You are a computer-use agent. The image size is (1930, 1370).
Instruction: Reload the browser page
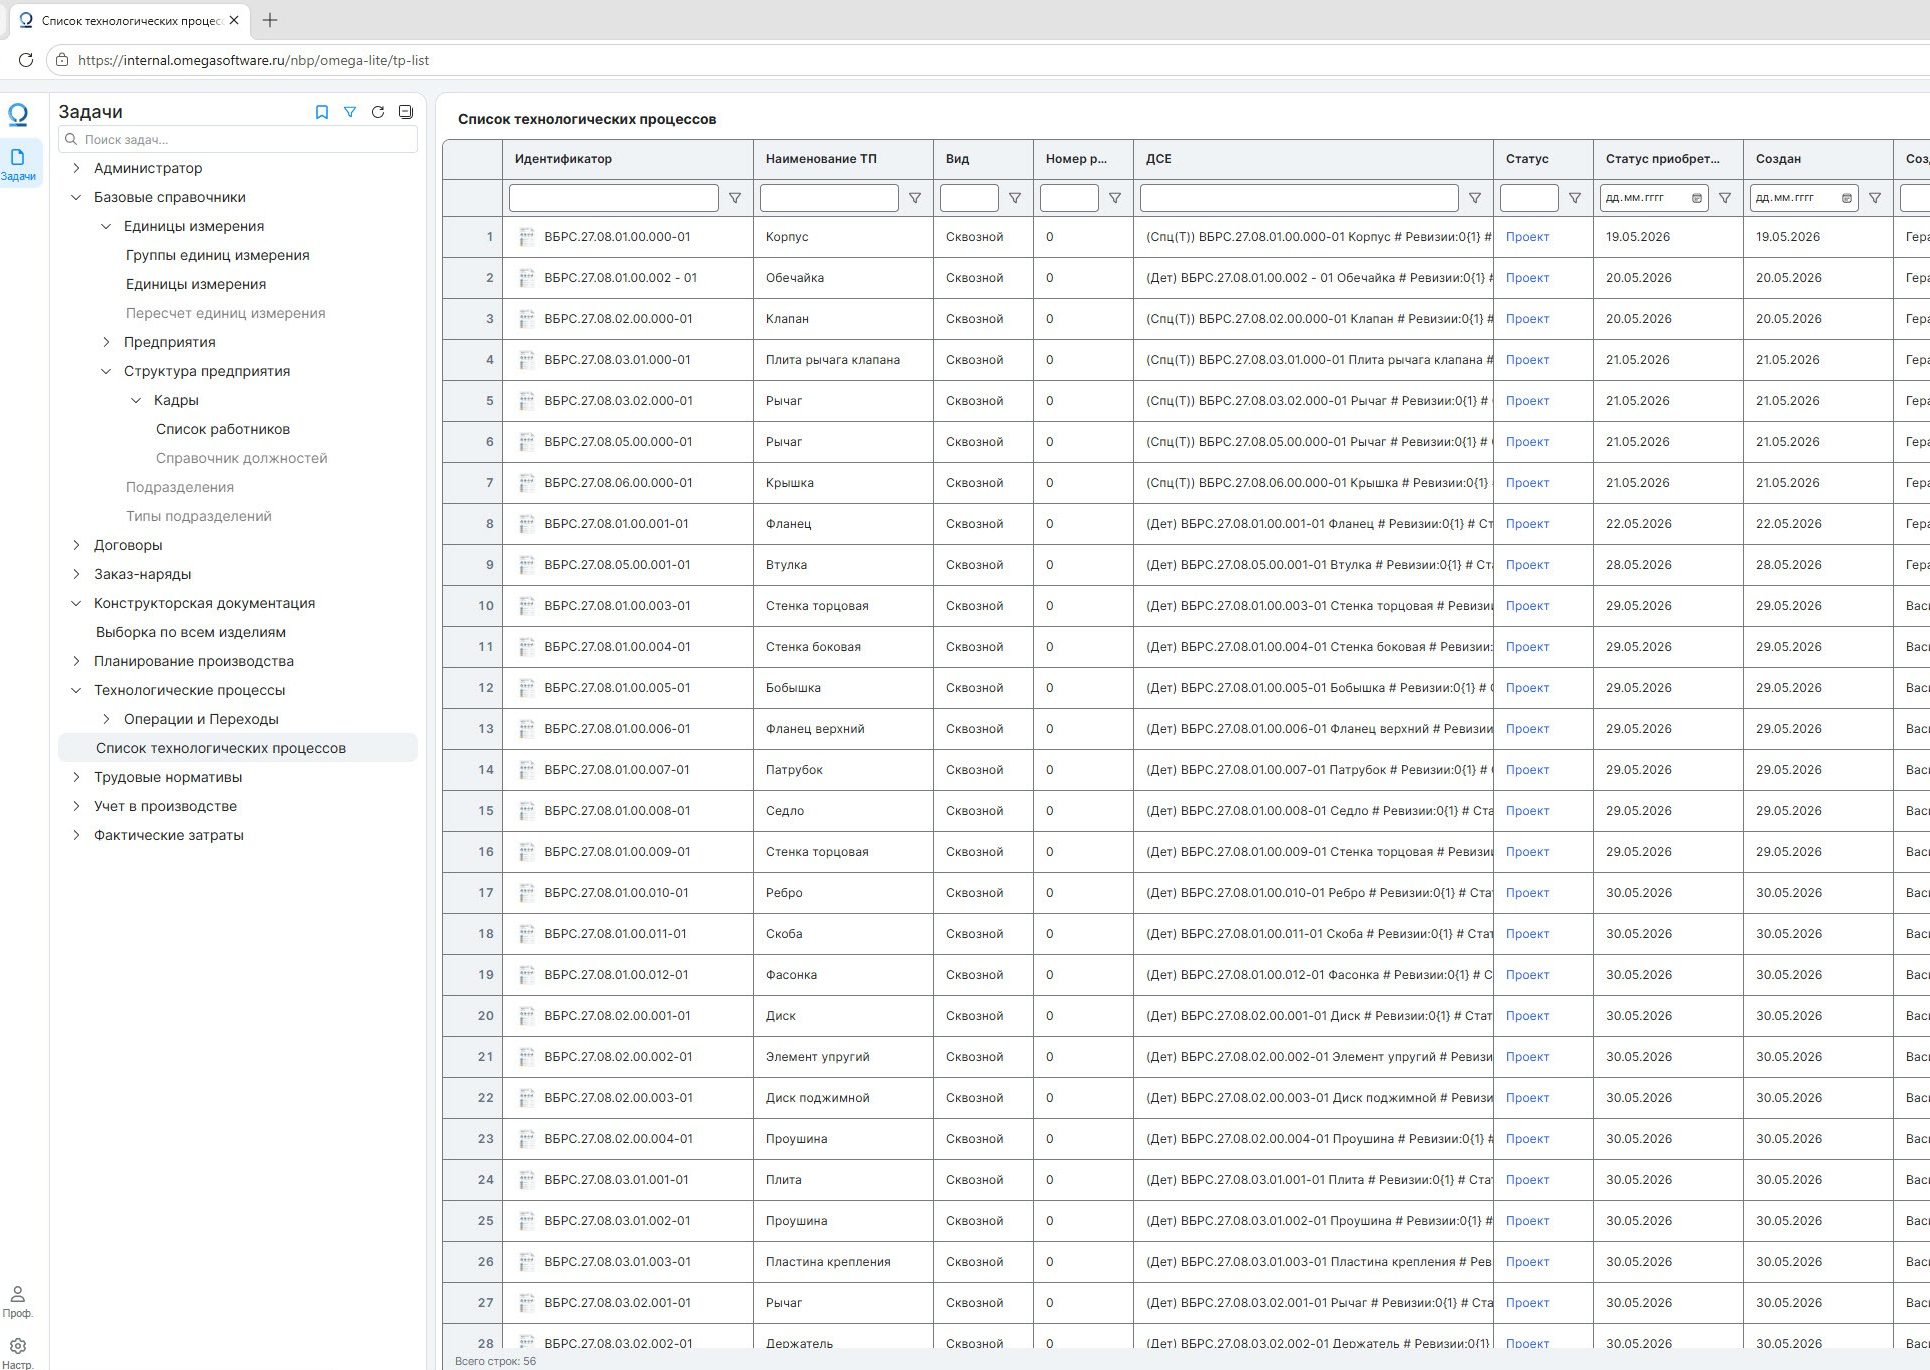click(26, 60)
